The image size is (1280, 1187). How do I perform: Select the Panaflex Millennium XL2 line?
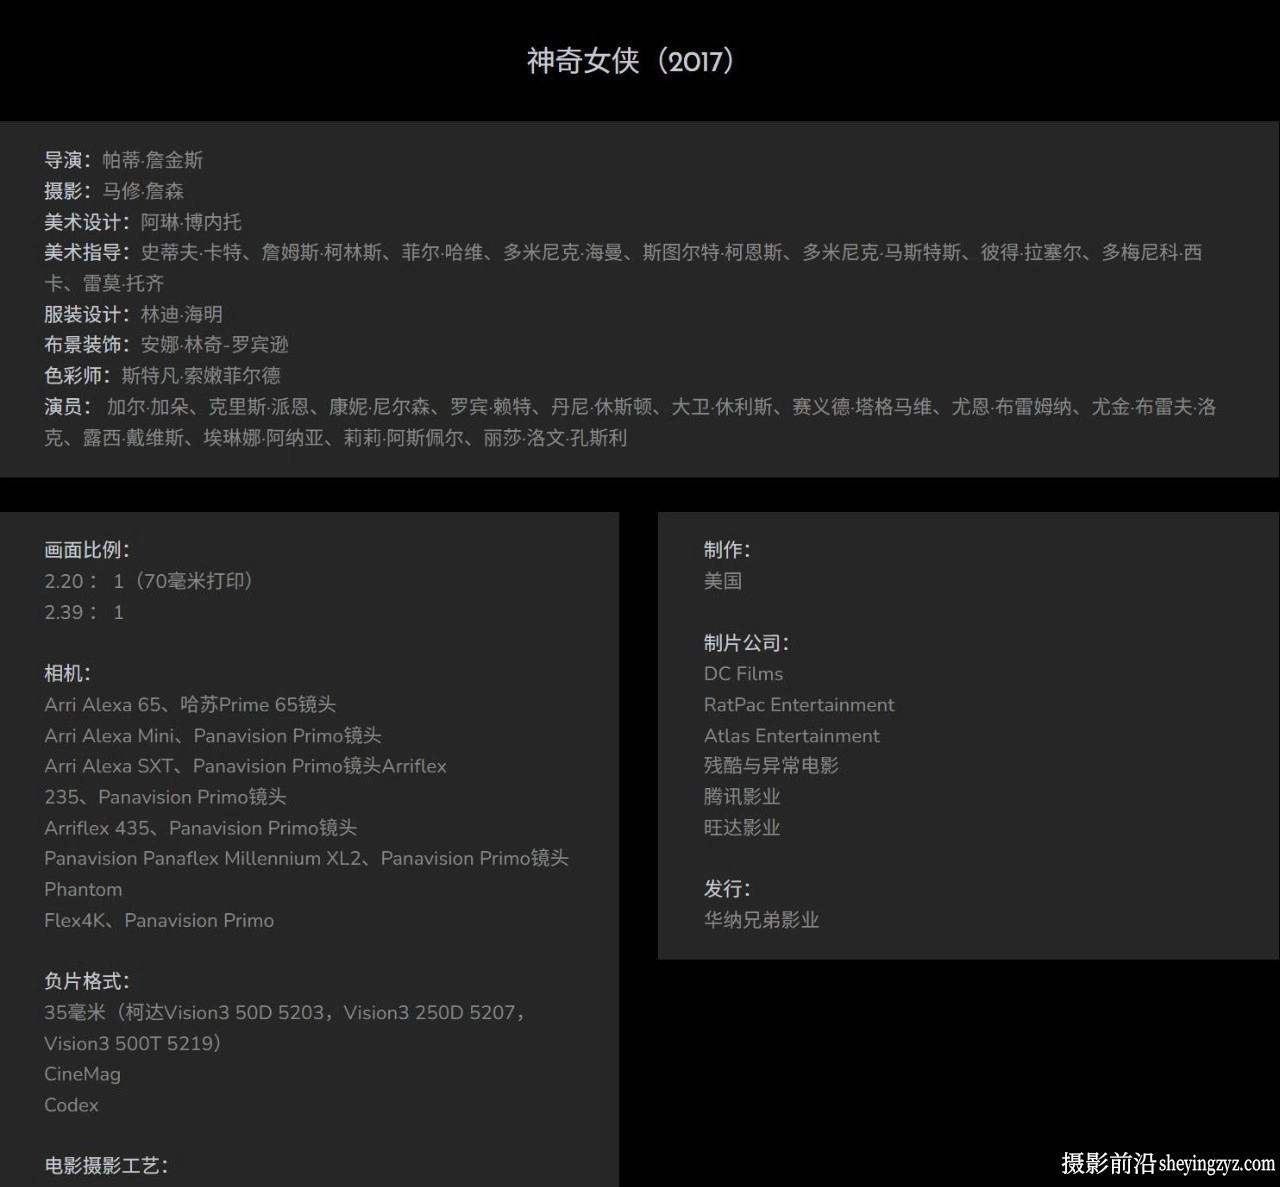tap(306, 858)
